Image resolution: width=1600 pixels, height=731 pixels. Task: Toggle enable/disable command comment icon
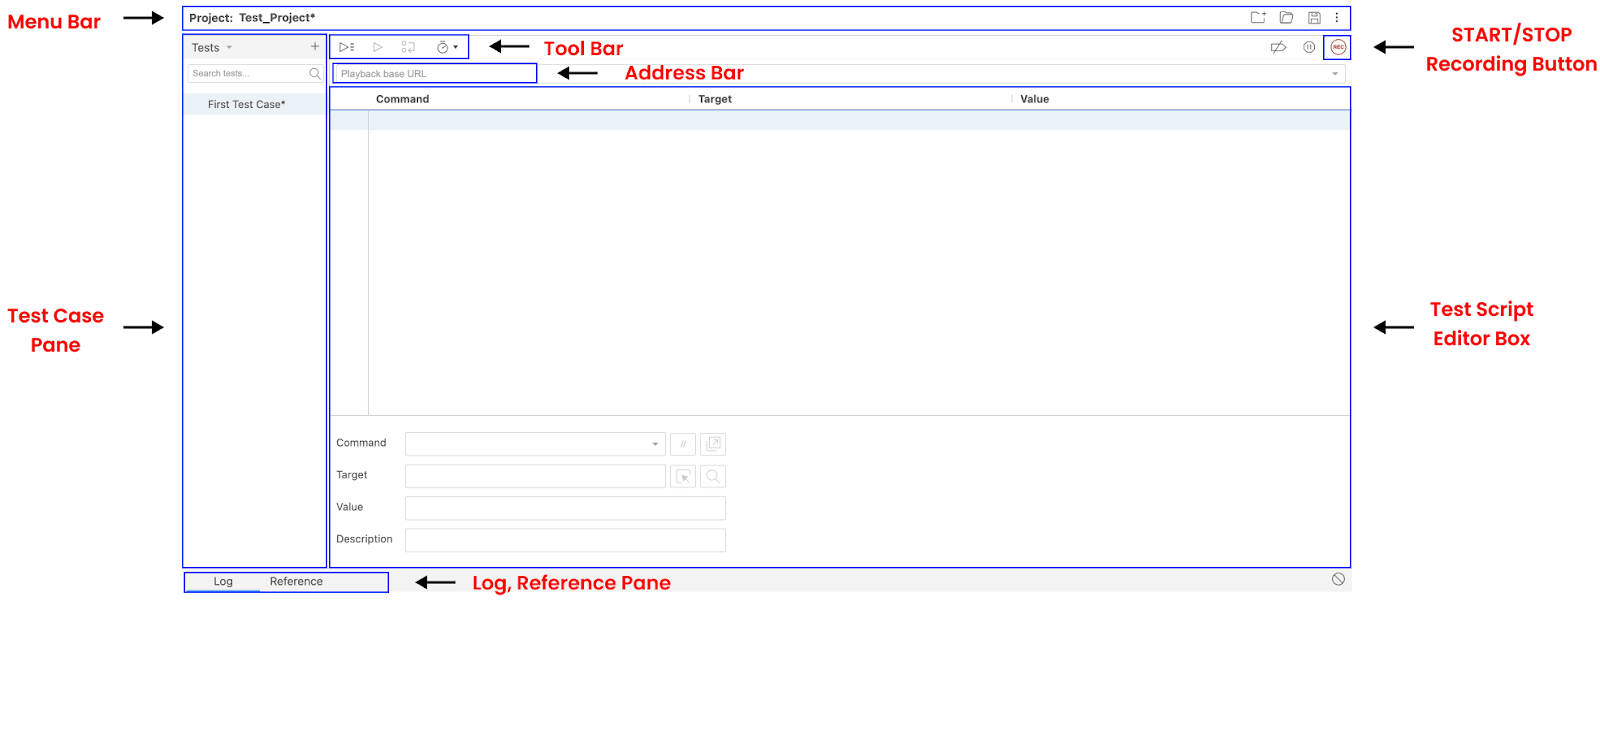683,444
